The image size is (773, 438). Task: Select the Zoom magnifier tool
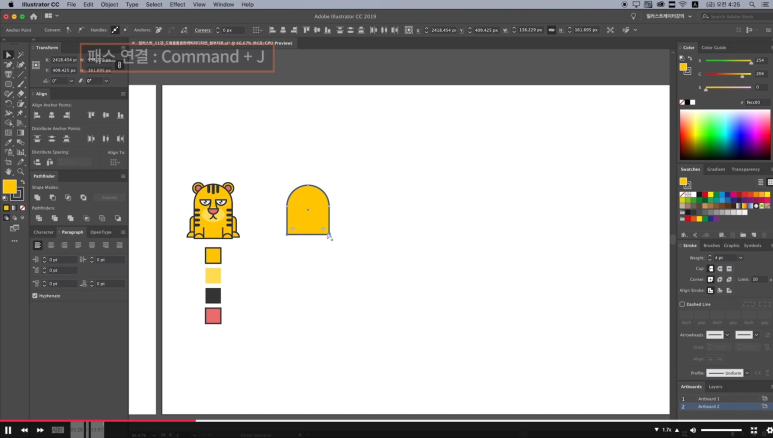point(21,172)
